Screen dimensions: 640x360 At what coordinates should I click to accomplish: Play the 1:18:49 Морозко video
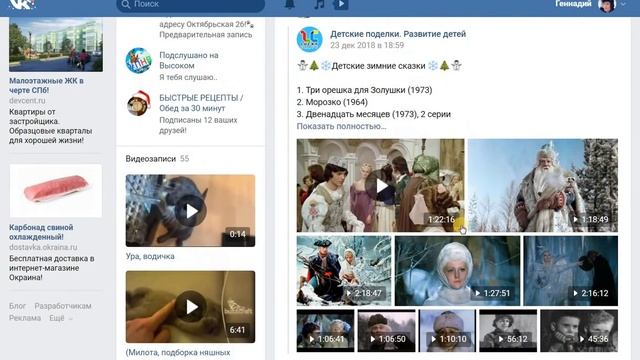point(543,186)
